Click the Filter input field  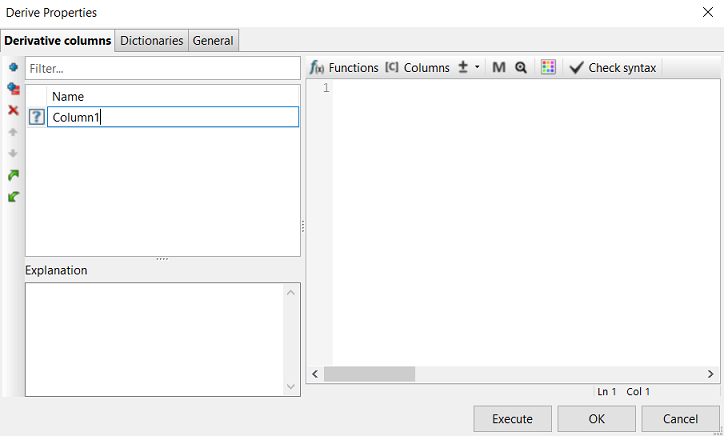coord(162,68)
